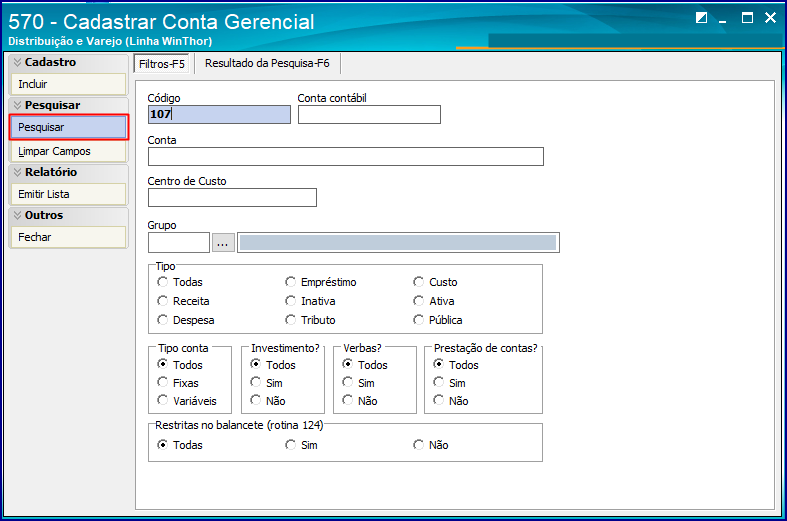Click the Fechar button
Image resolution: width=787 pixels, height=521 pixels.
tap(68, 237)
